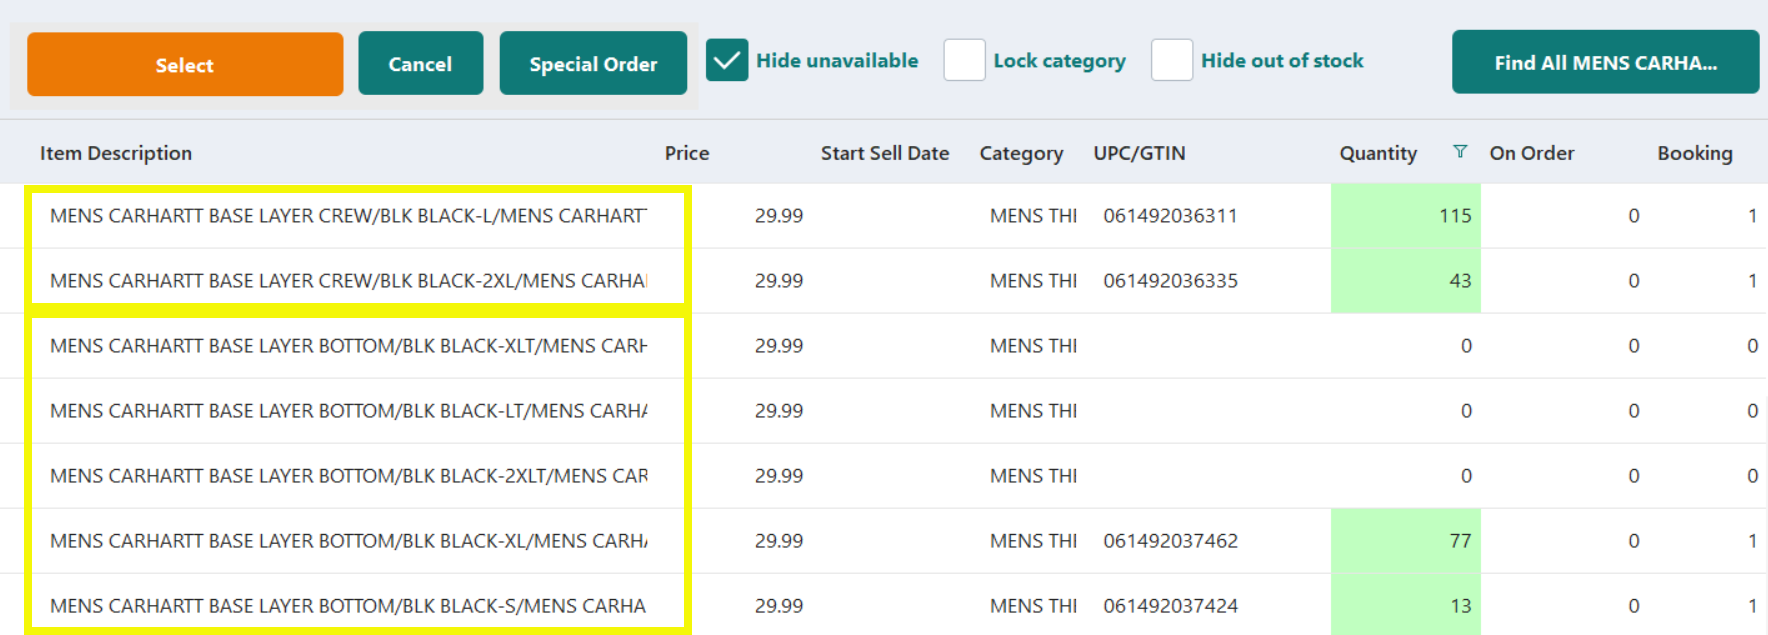Open the Quantity column filter icon

click(1460, 152)
